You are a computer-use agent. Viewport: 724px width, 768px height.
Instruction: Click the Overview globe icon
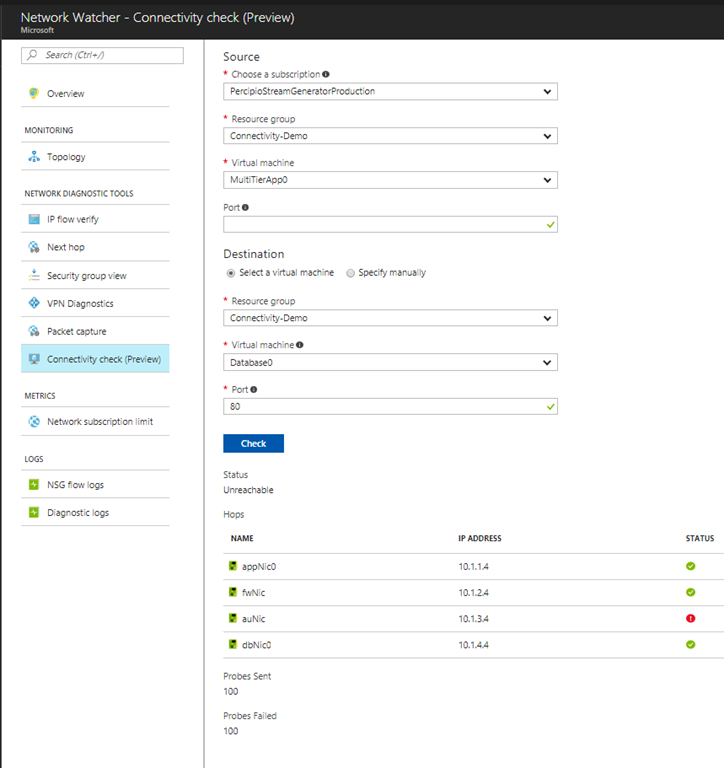click(34, 93)
